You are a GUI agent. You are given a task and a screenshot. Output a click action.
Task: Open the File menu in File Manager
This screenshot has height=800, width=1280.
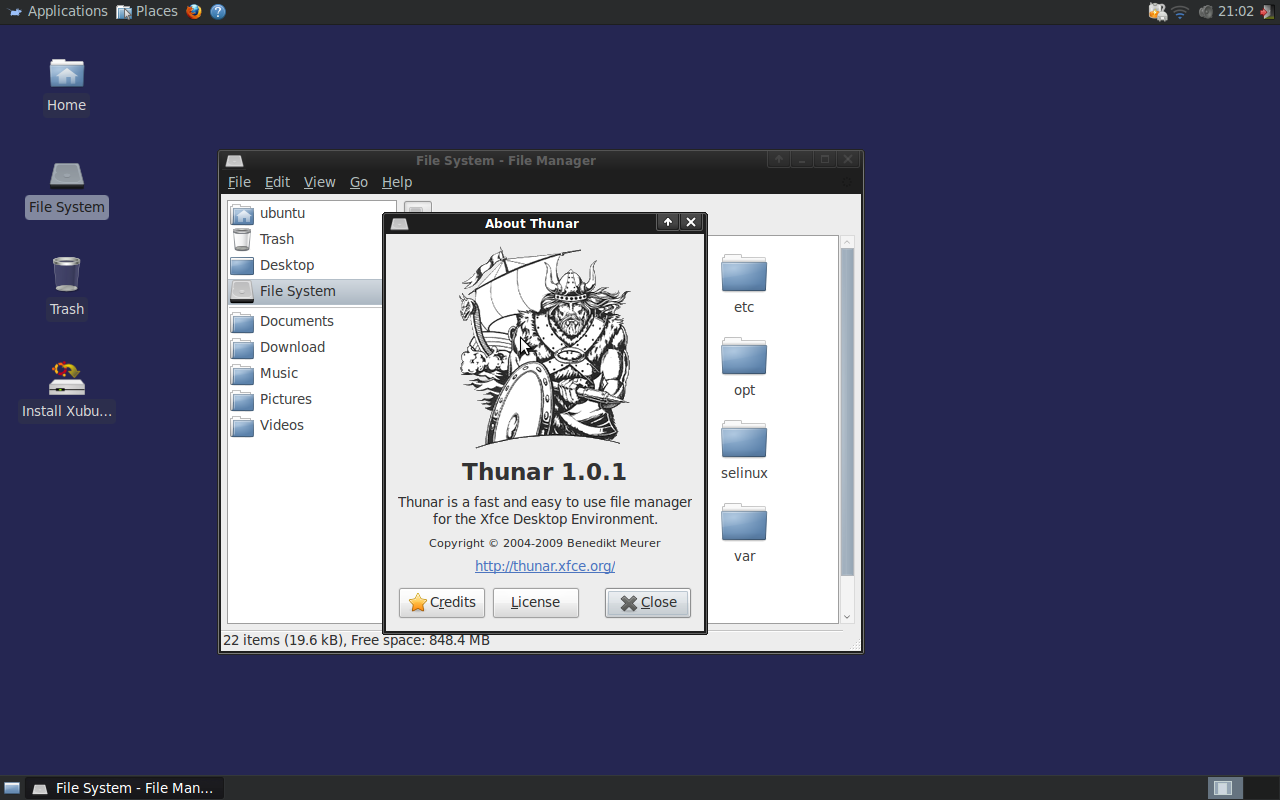[239, 182]
